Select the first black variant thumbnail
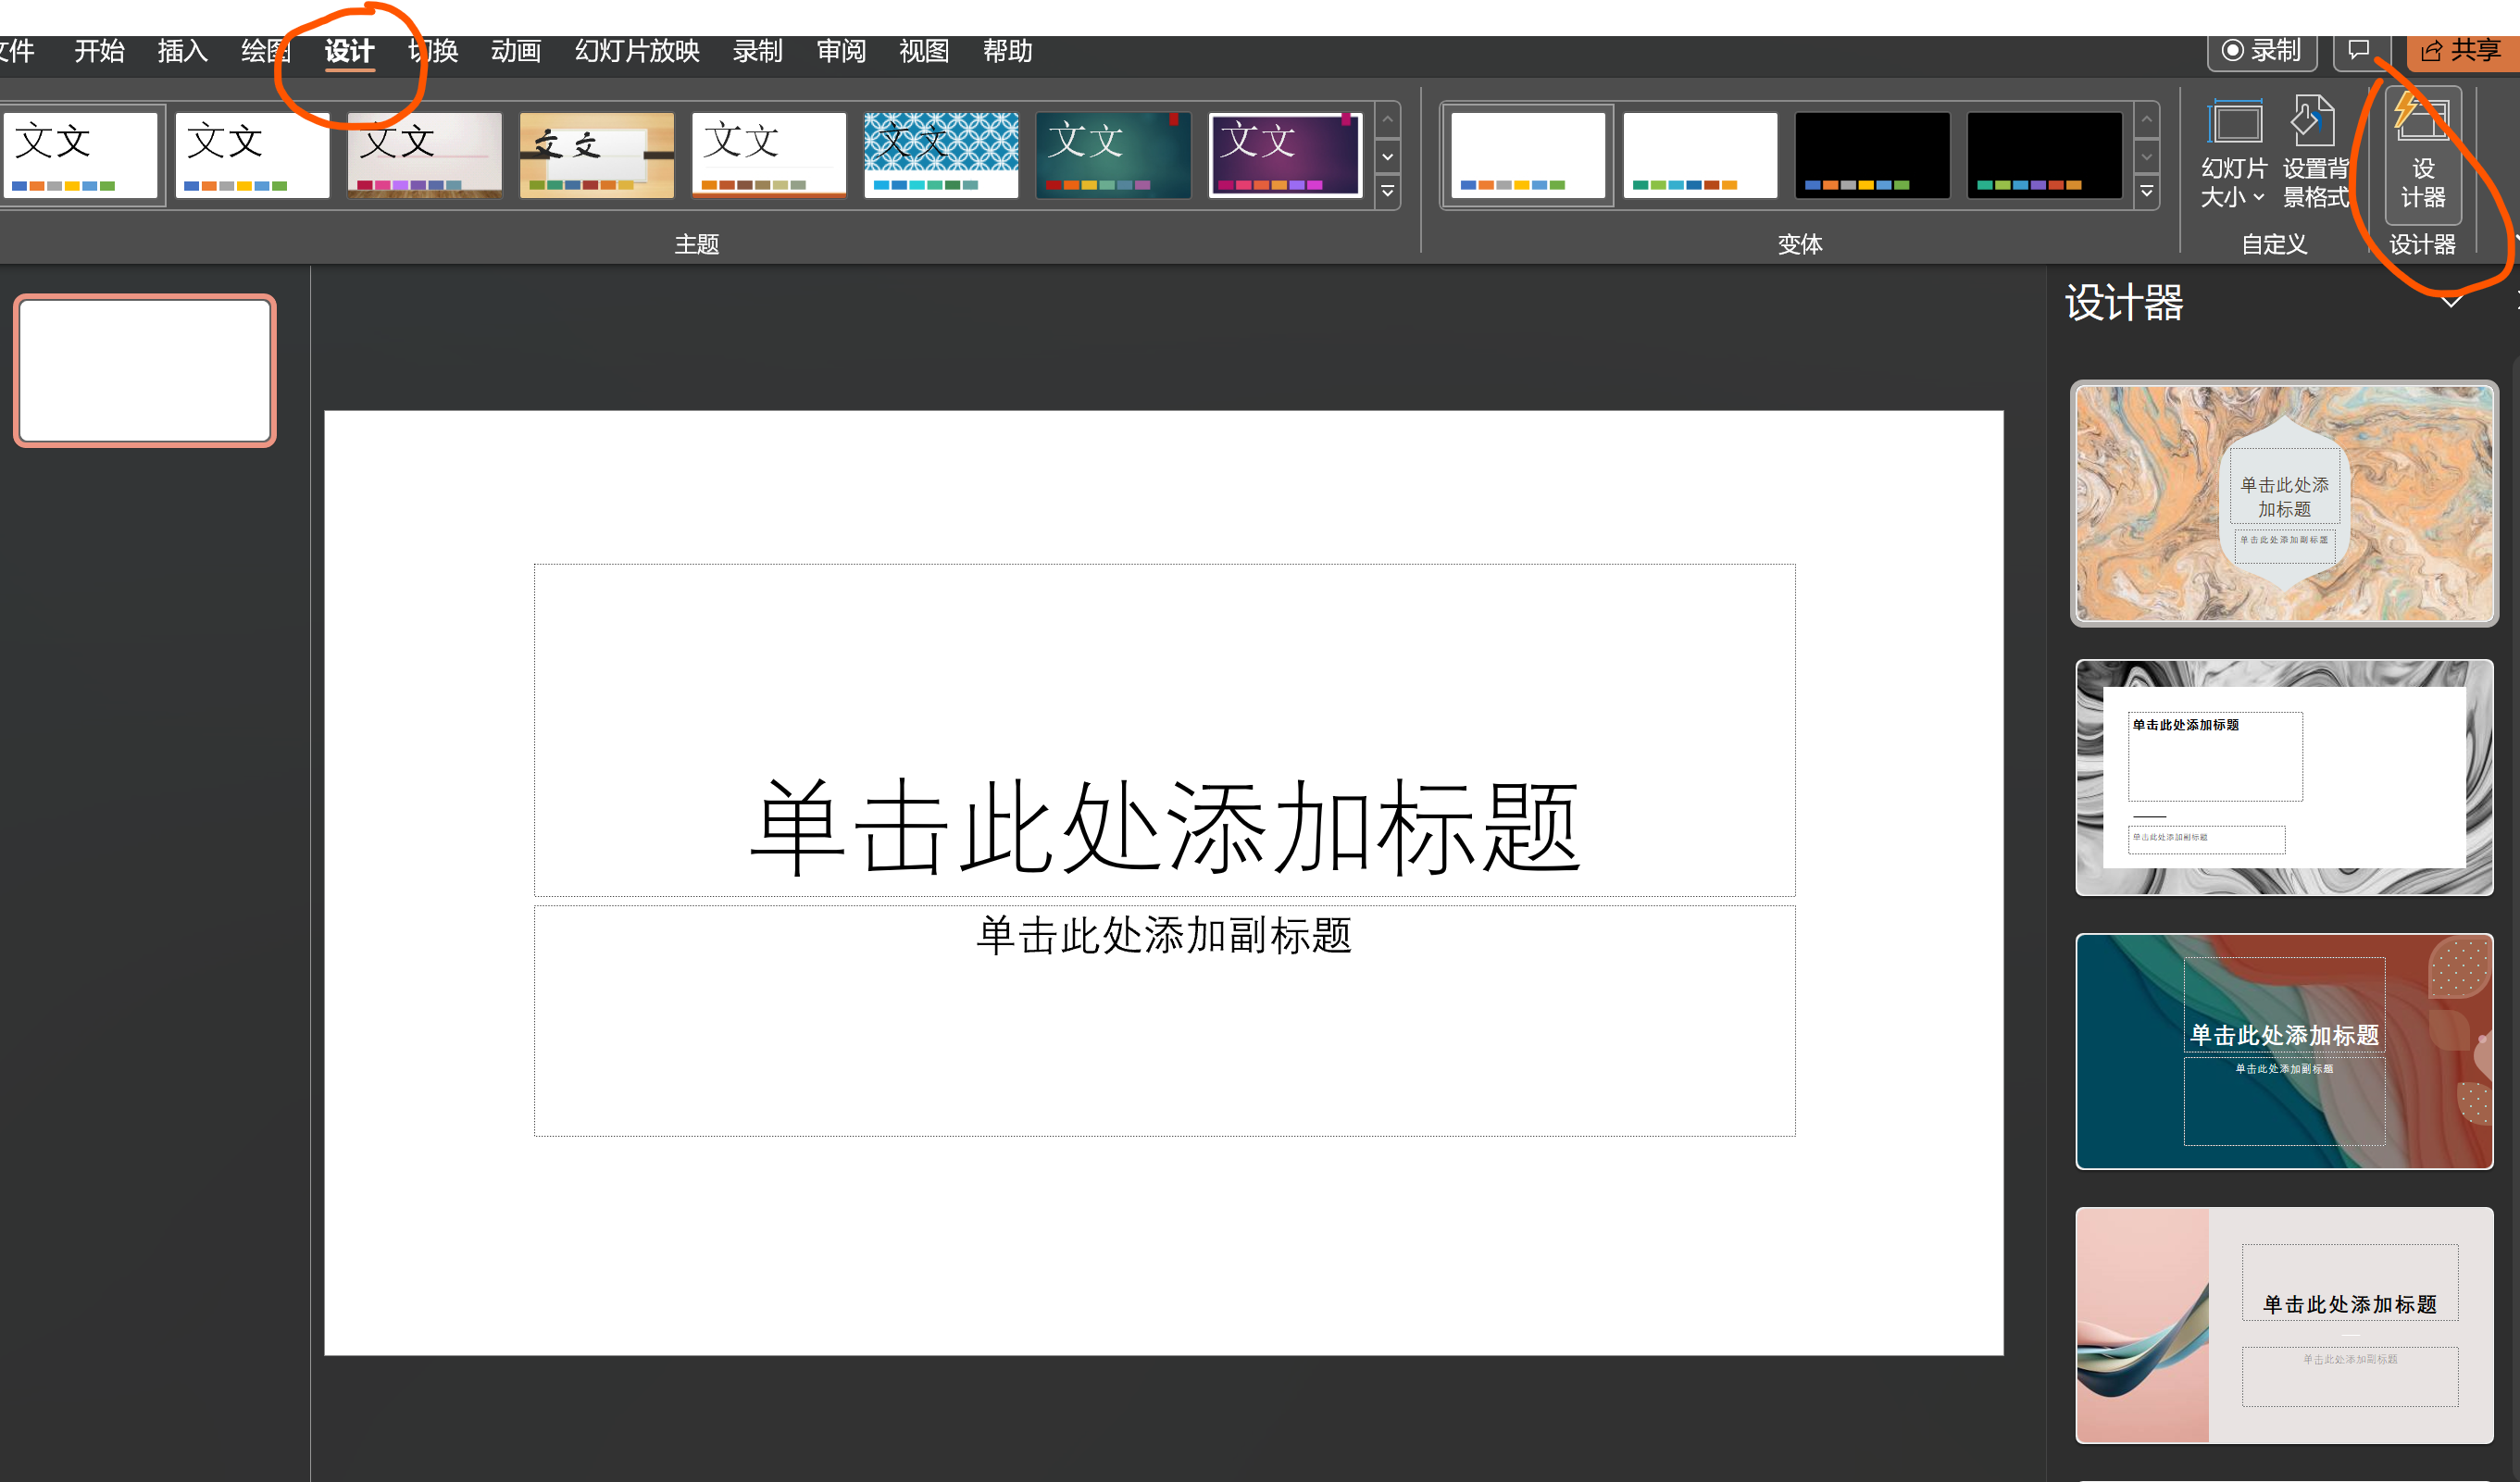 pos(1872,155)
